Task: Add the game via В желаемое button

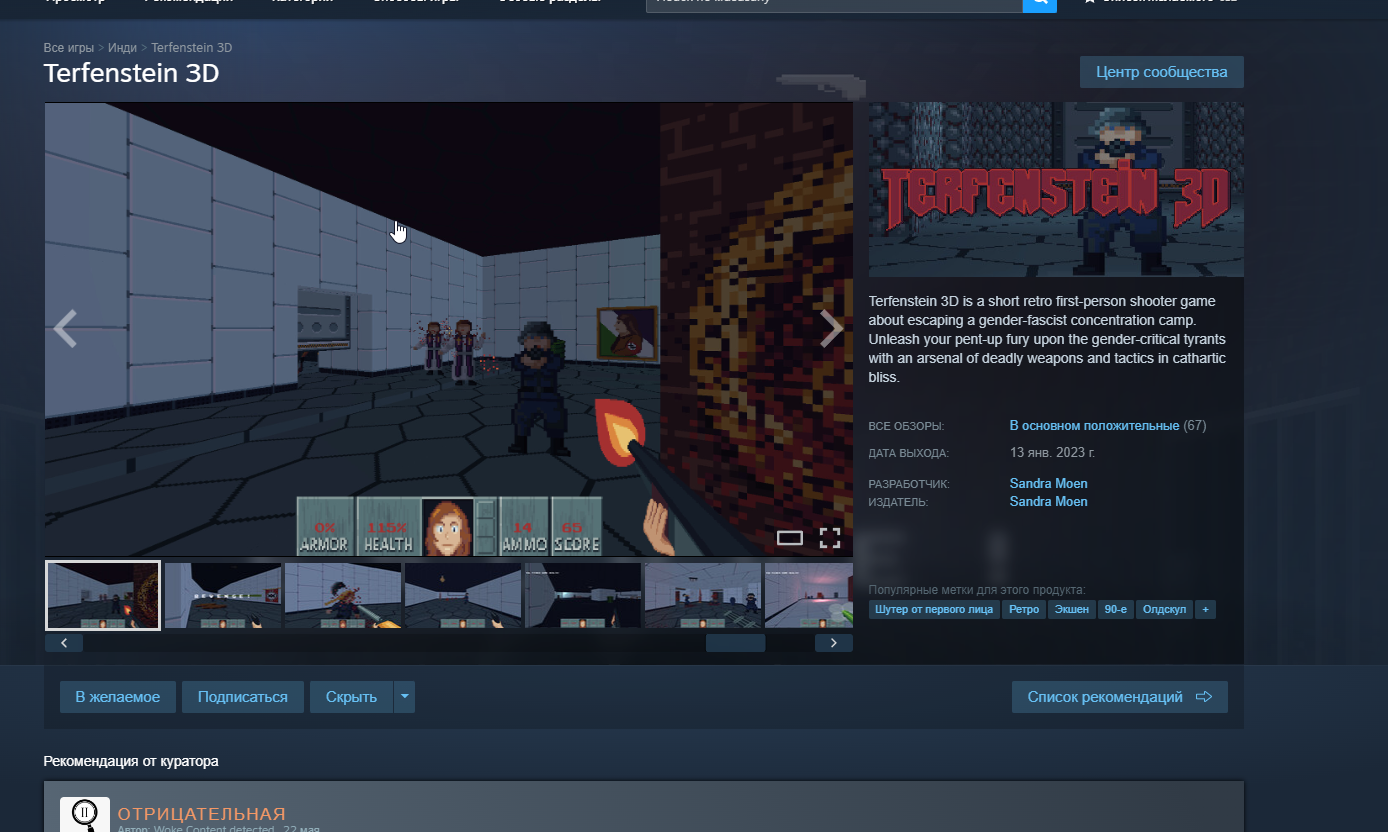Action: (x=118, y=697)
